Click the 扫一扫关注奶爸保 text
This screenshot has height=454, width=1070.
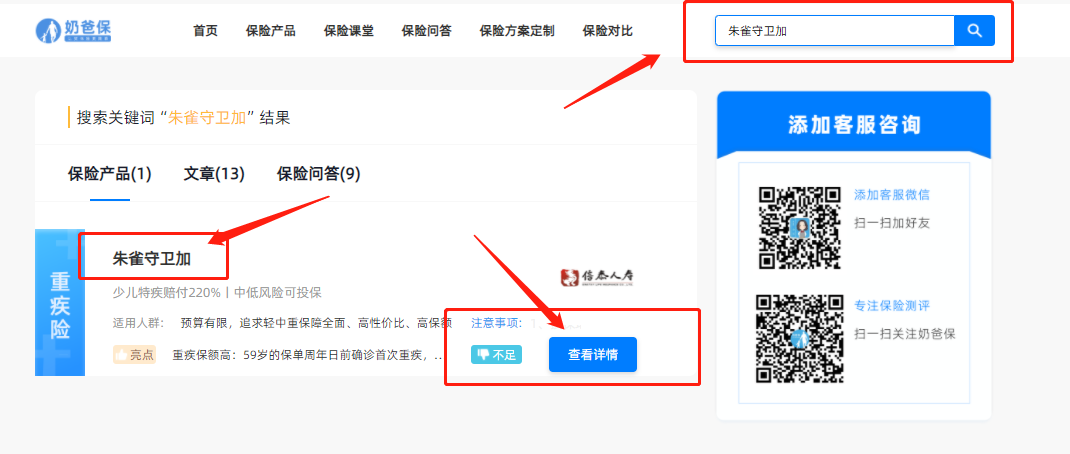click(905, 334)
